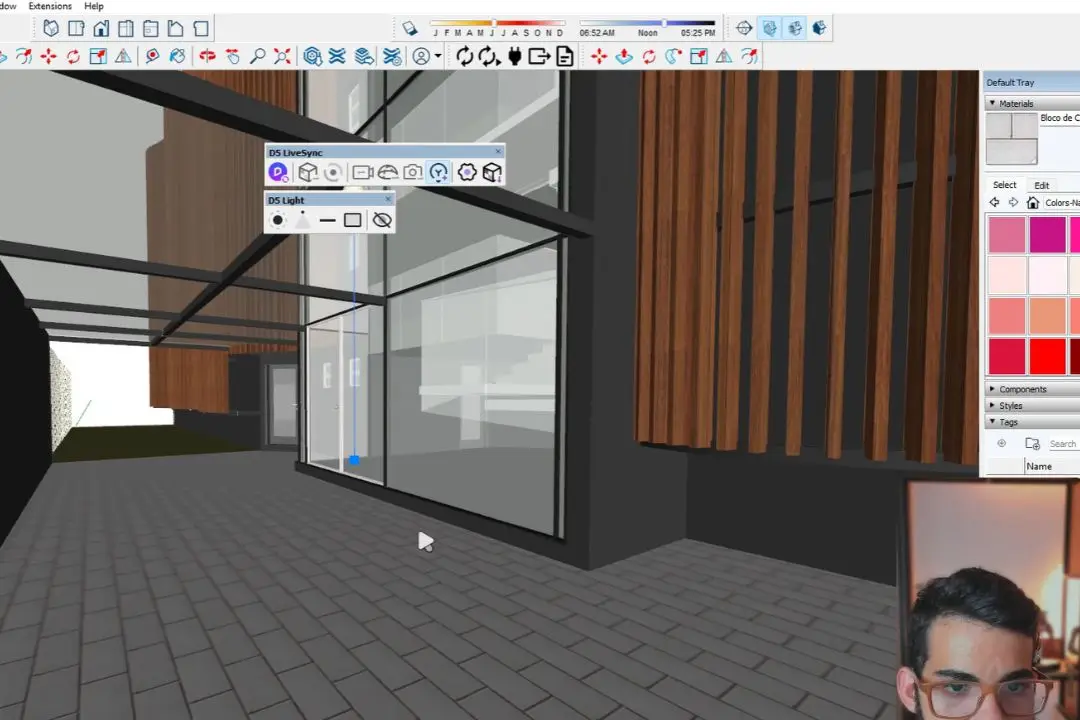Image resolution: width=1080 pixels, height=720 pixels.
Task: Open the Help menu
Action: pyautogui.click(x=94, y=6)
